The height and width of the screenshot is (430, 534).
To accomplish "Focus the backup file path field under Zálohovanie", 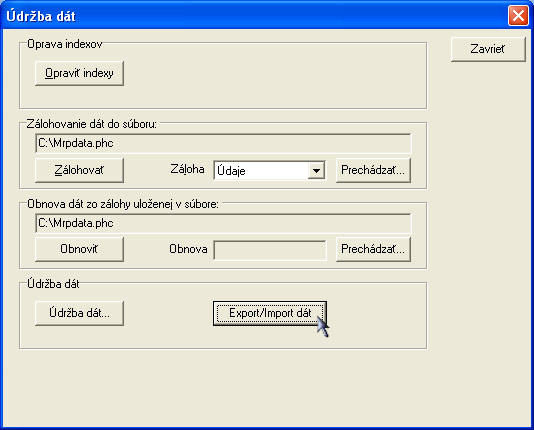I will pos(223,143).
